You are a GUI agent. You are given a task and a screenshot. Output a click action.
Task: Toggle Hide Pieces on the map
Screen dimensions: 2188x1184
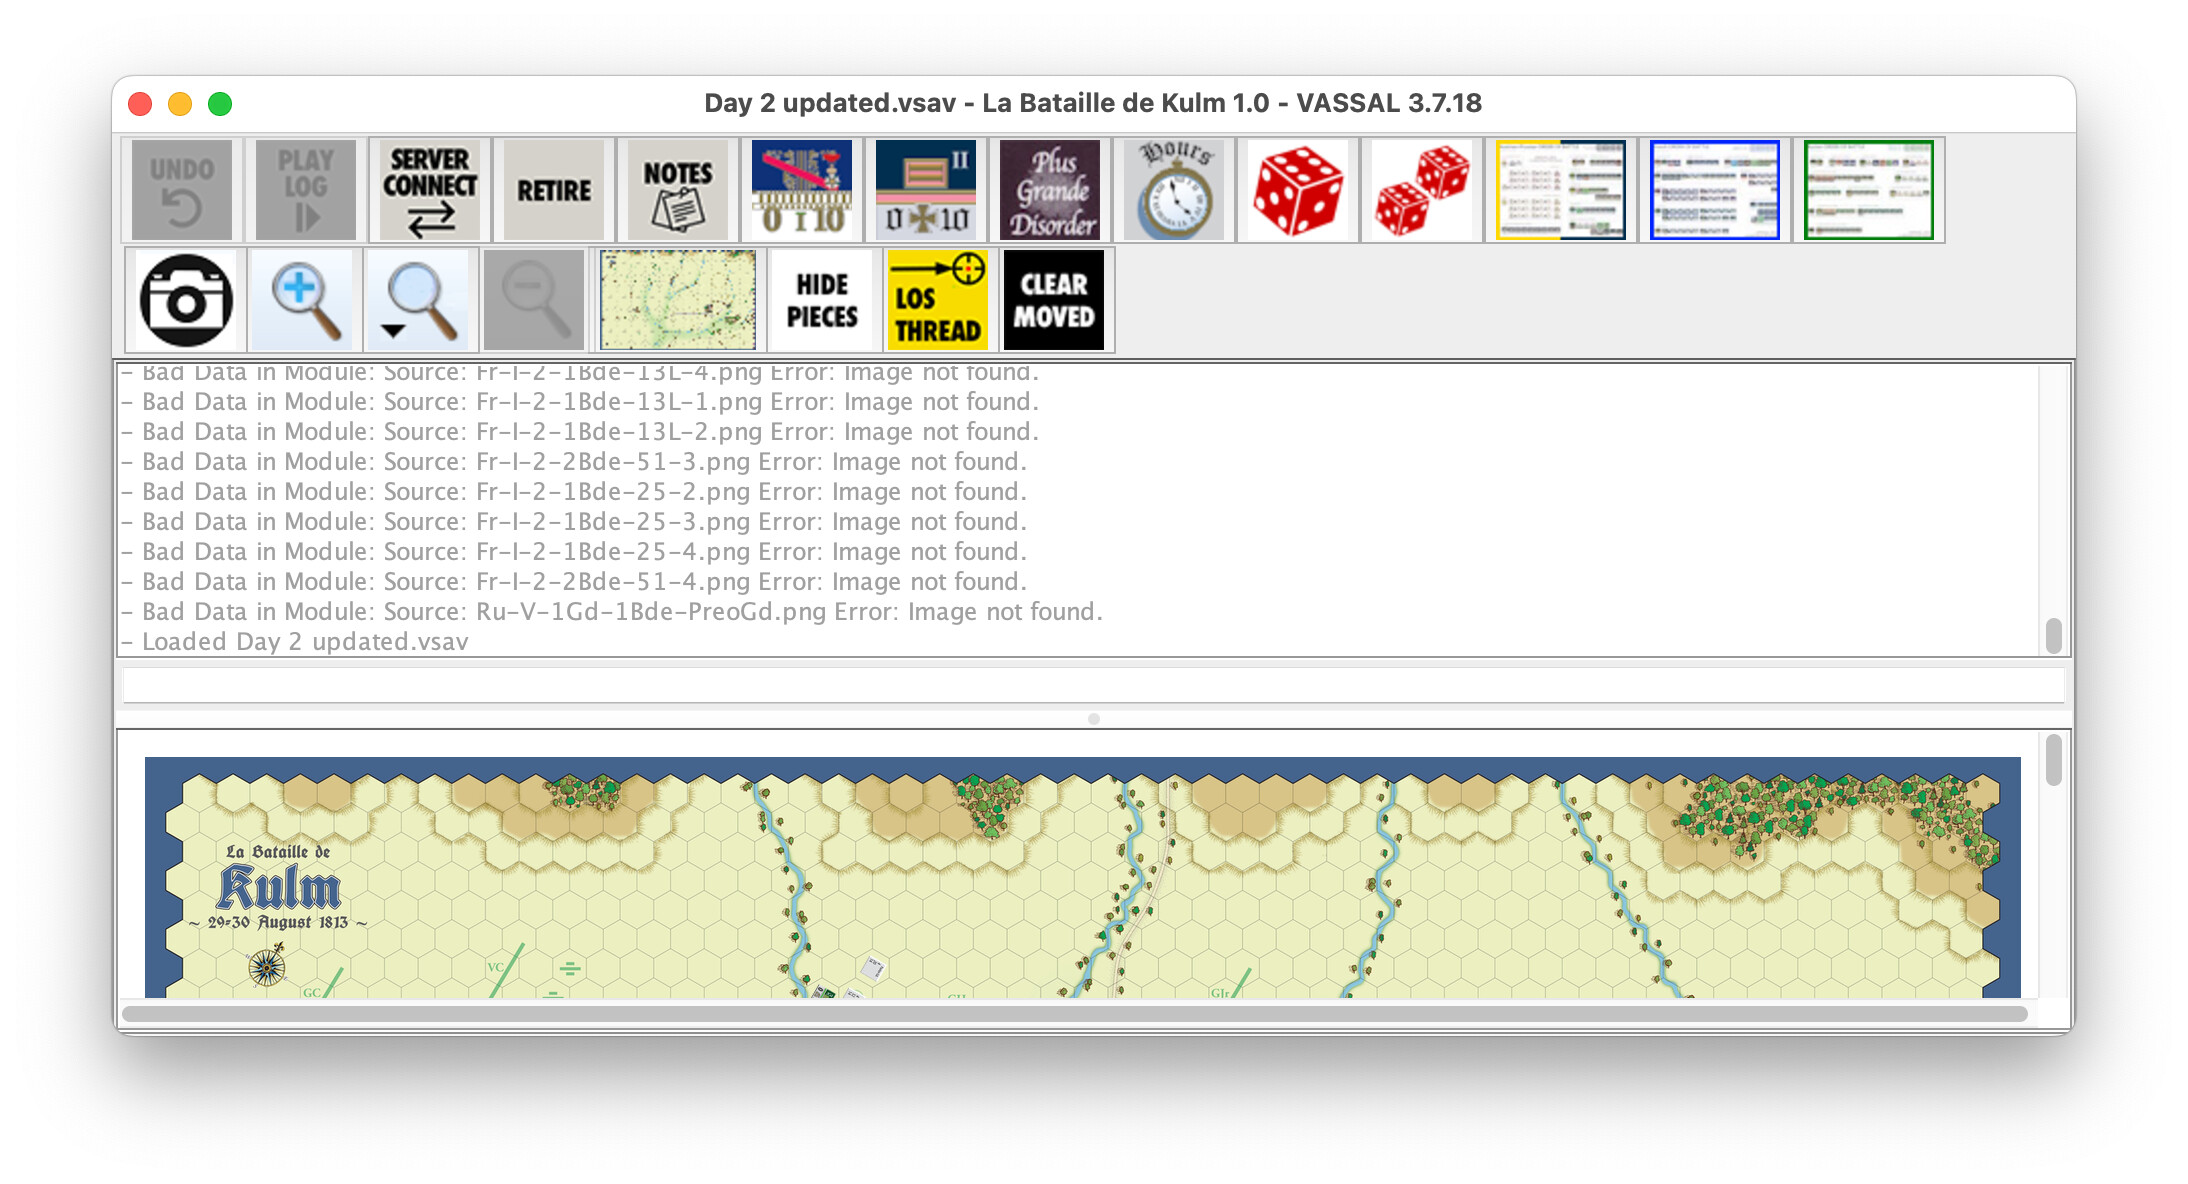tap(821, 300)
